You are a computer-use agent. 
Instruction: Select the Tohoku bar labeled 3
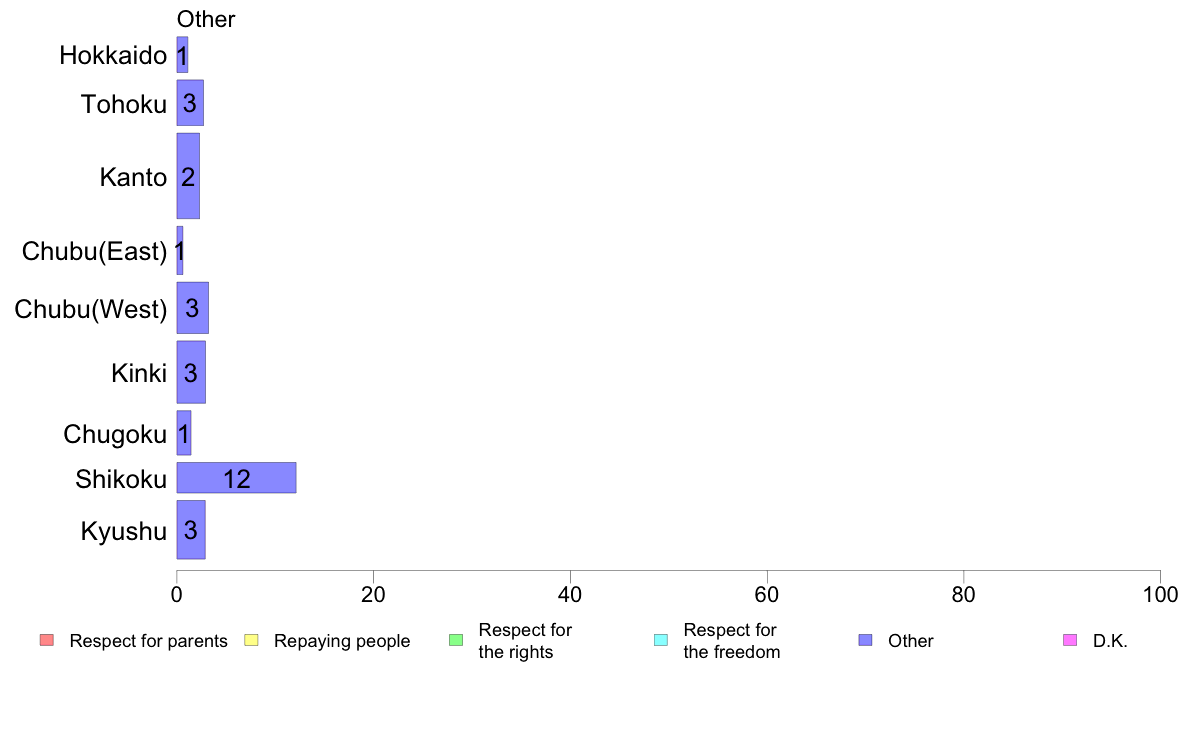tap(190, 103)
